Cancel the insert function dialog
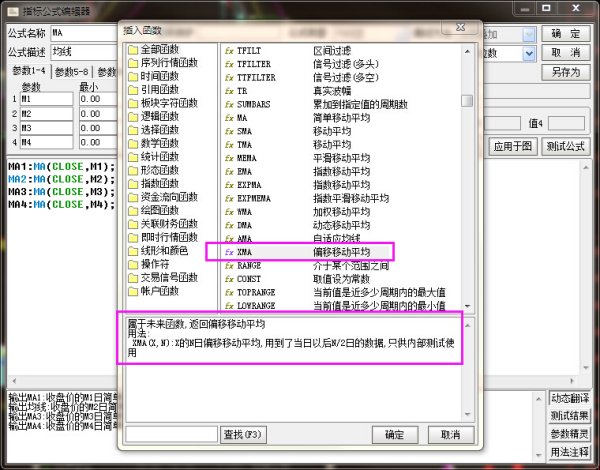Screen dimensions: 600x470 point(451,434)
